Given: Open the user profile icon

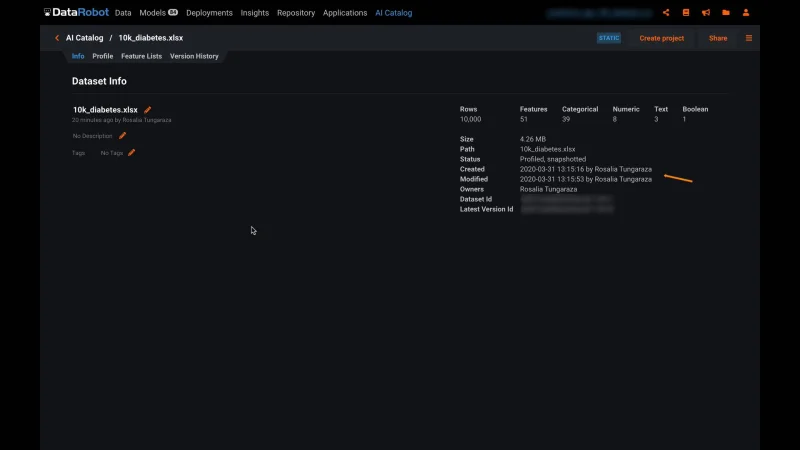Looking at the screenshot, I should [745, 13].
